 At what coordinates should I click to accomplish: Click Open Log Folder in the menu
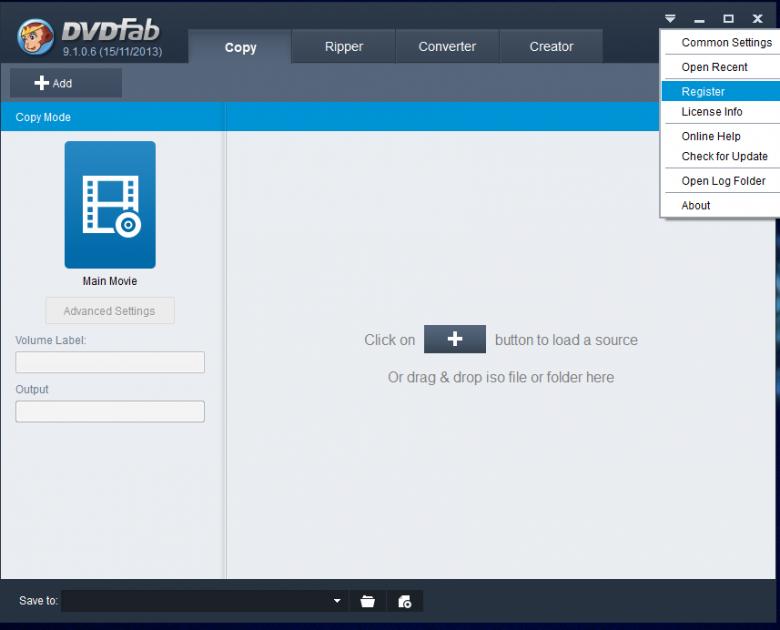pos(721,181)
